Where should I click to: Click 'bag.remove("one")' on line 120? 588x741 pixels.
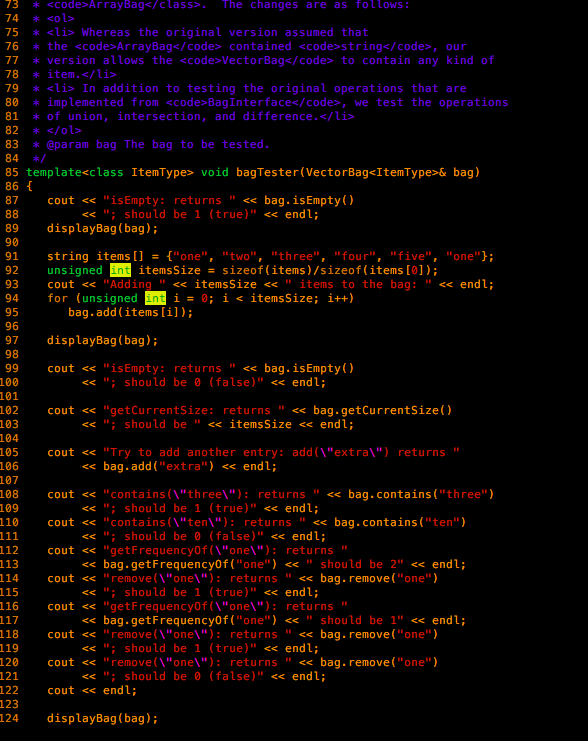click(x=379, y=663)
